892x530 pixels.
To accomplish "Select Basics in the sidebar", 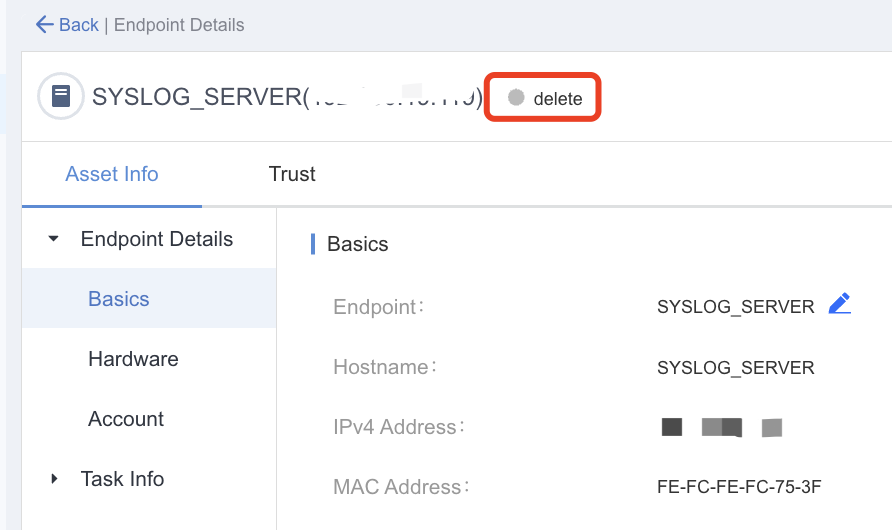I will [119, 299].
